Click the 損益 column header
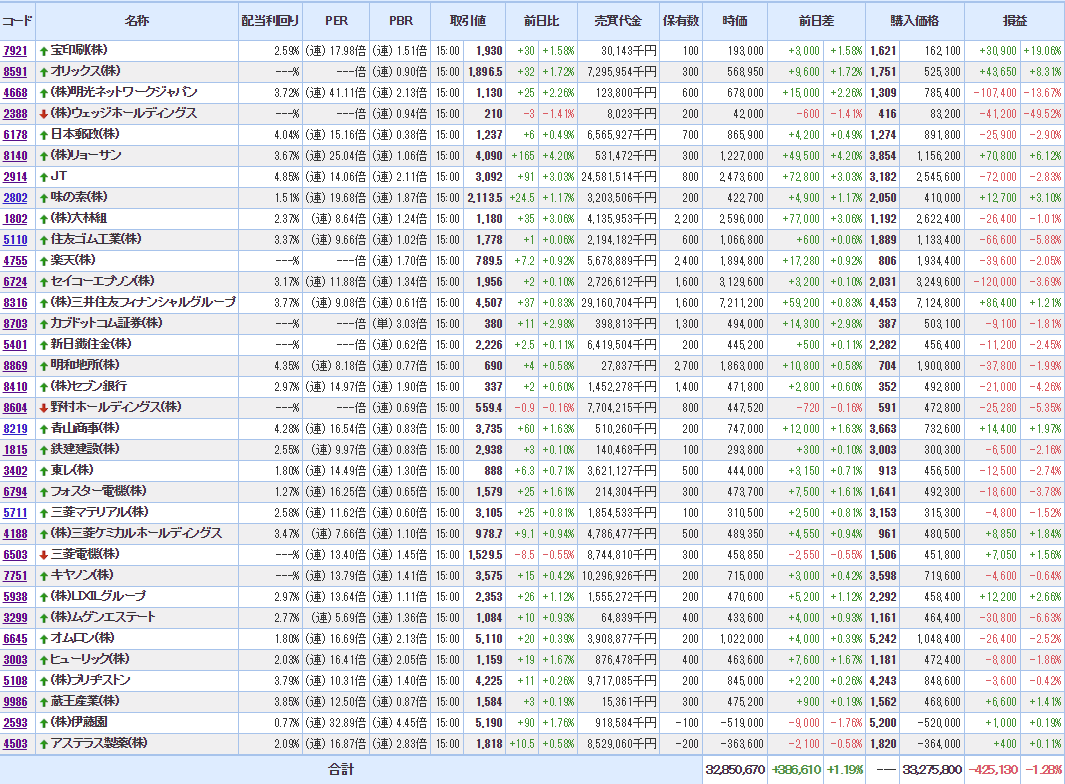This screenshot has height=784, width=1065. [1014, 20]
